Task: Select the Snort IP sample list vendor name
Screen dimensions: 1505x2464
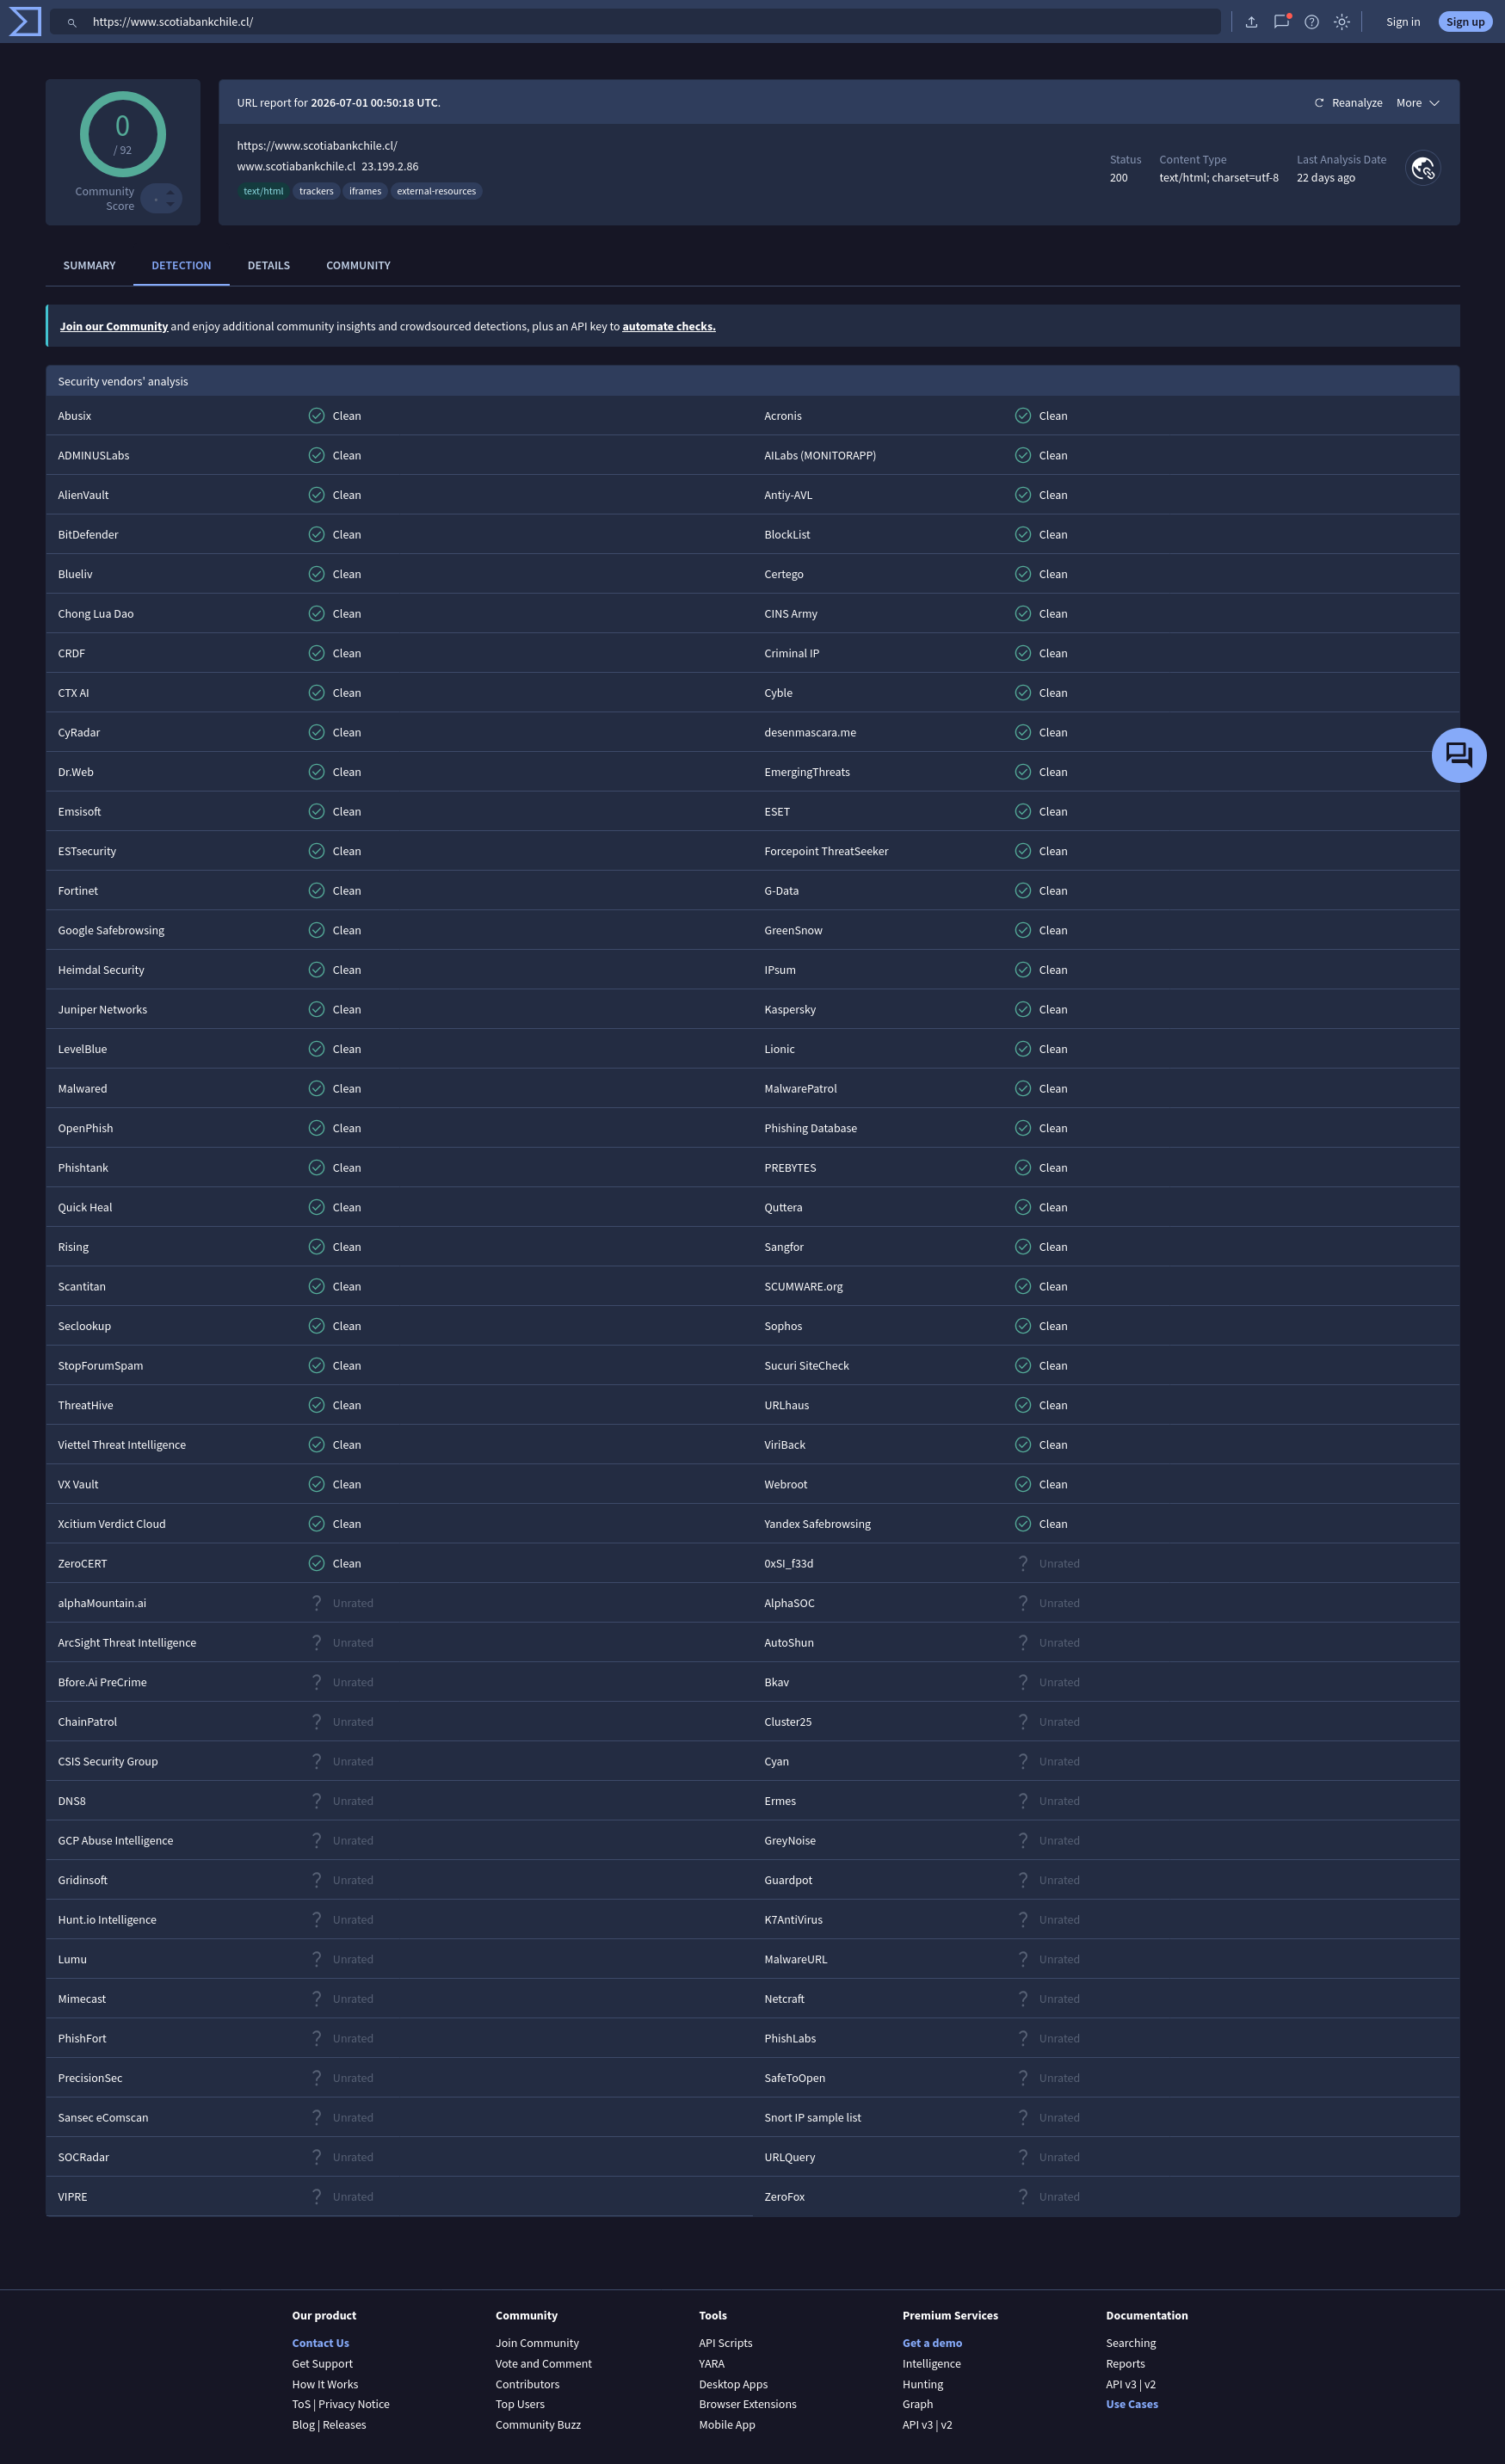Action: pos(812,2118)
